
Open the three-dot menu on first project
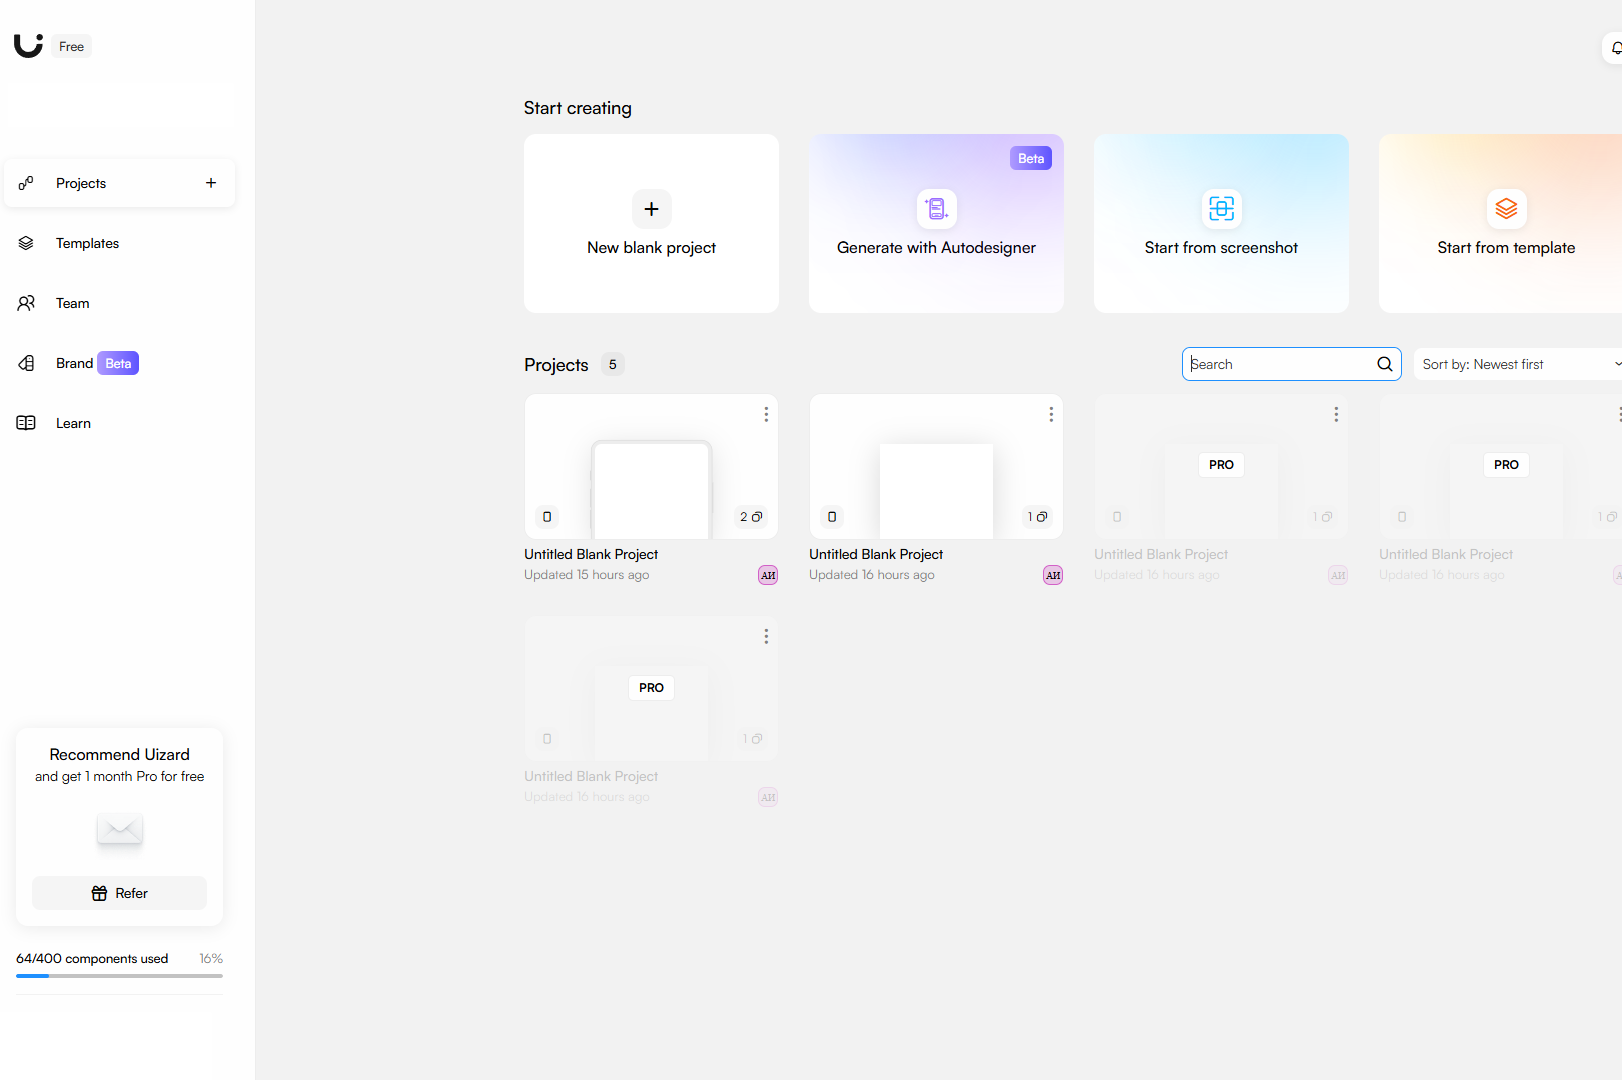point(766,414)
